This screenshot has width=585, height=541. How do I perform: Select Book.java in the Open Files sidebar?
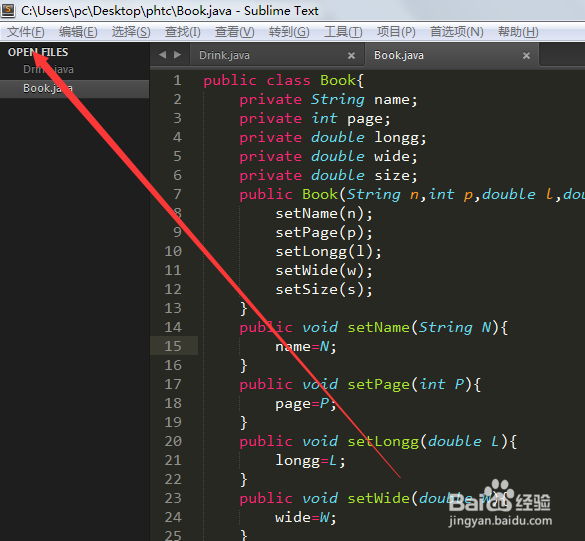(x=75, y=88)
